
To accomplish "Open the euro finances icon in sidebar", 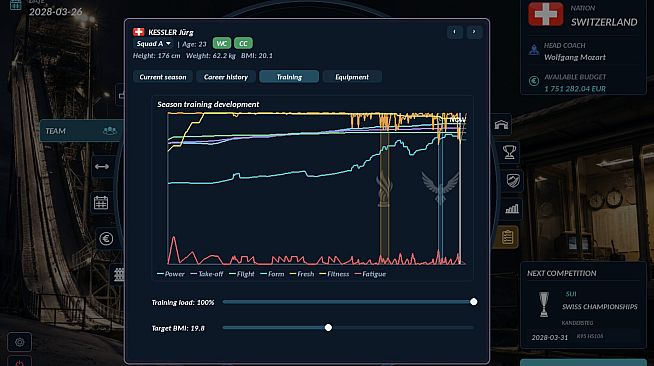I will coord(106,239).
